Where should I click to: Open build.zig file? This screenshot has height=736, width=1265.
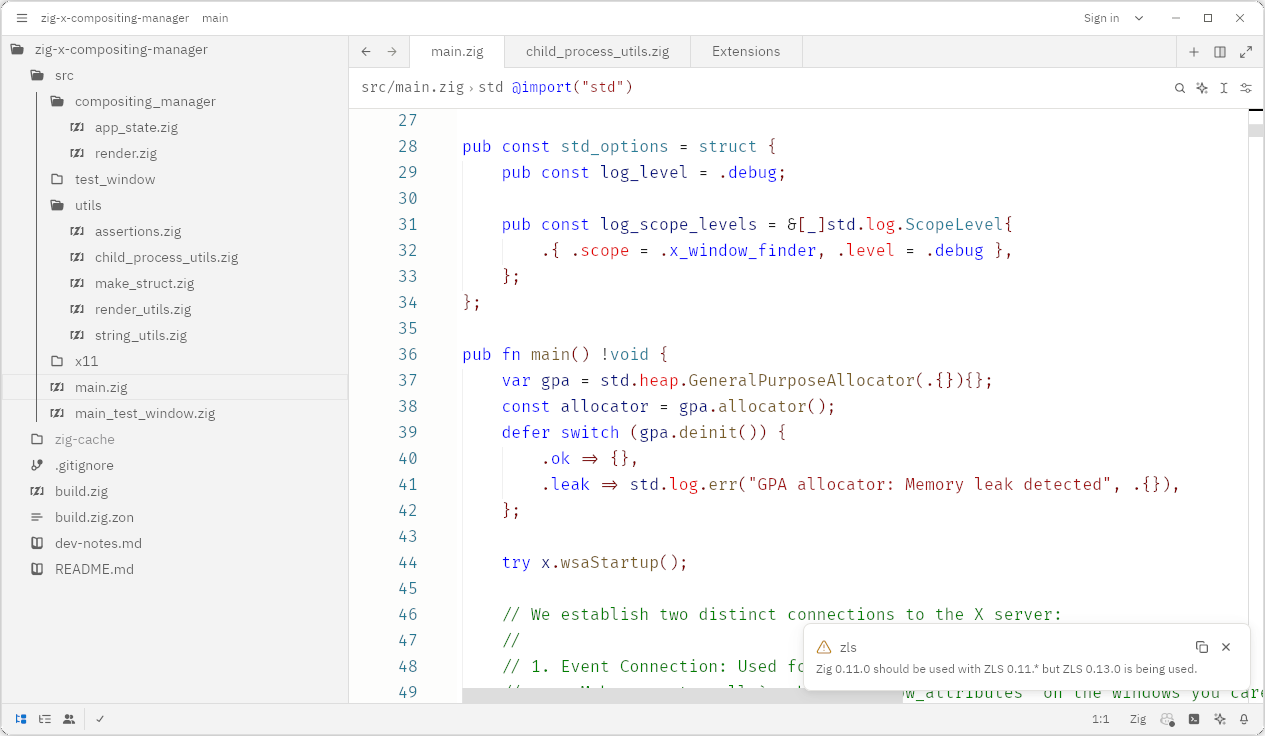[174, 491]
